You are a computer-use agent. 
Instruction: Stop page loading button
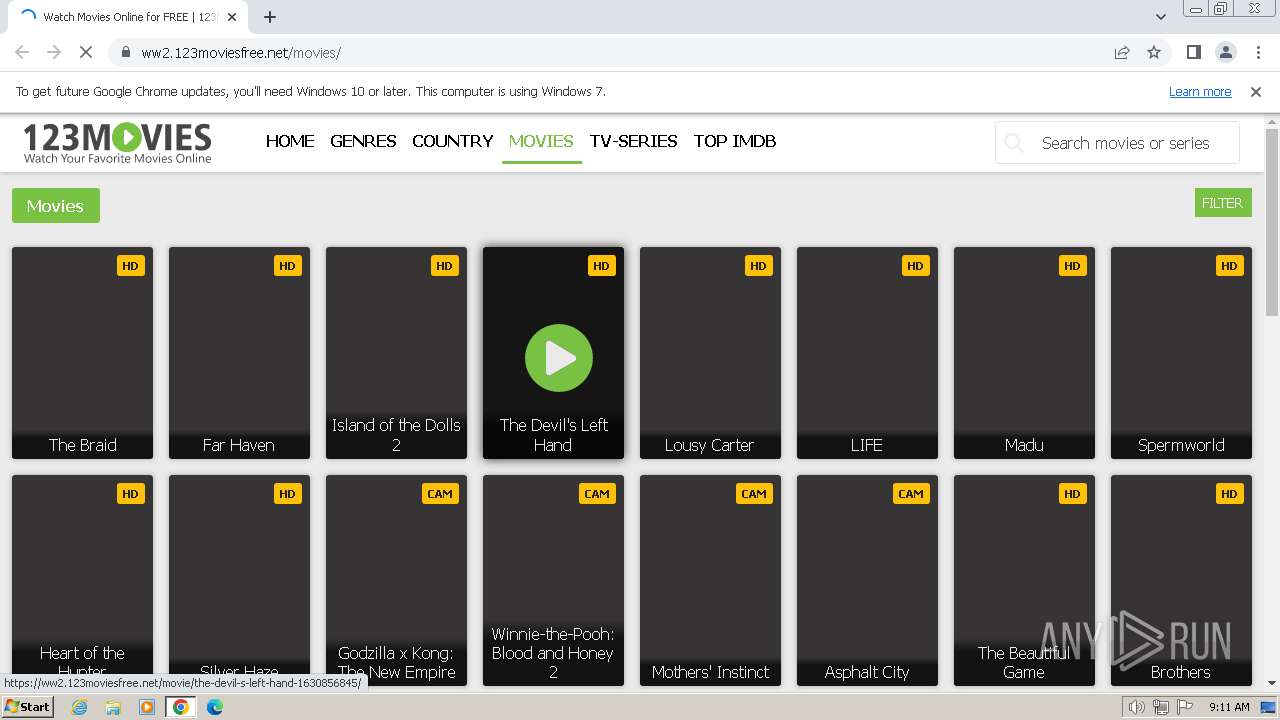point(86,53)
